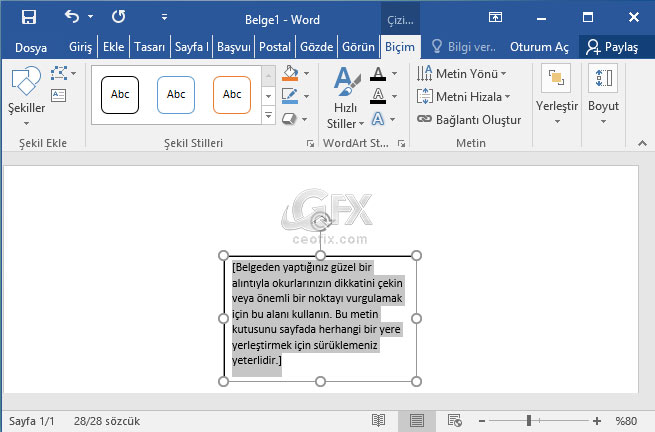The height and width of the screenshot is (432, 655).
Task: Expand the full shape styles gallery
Action: coord(269,115)
